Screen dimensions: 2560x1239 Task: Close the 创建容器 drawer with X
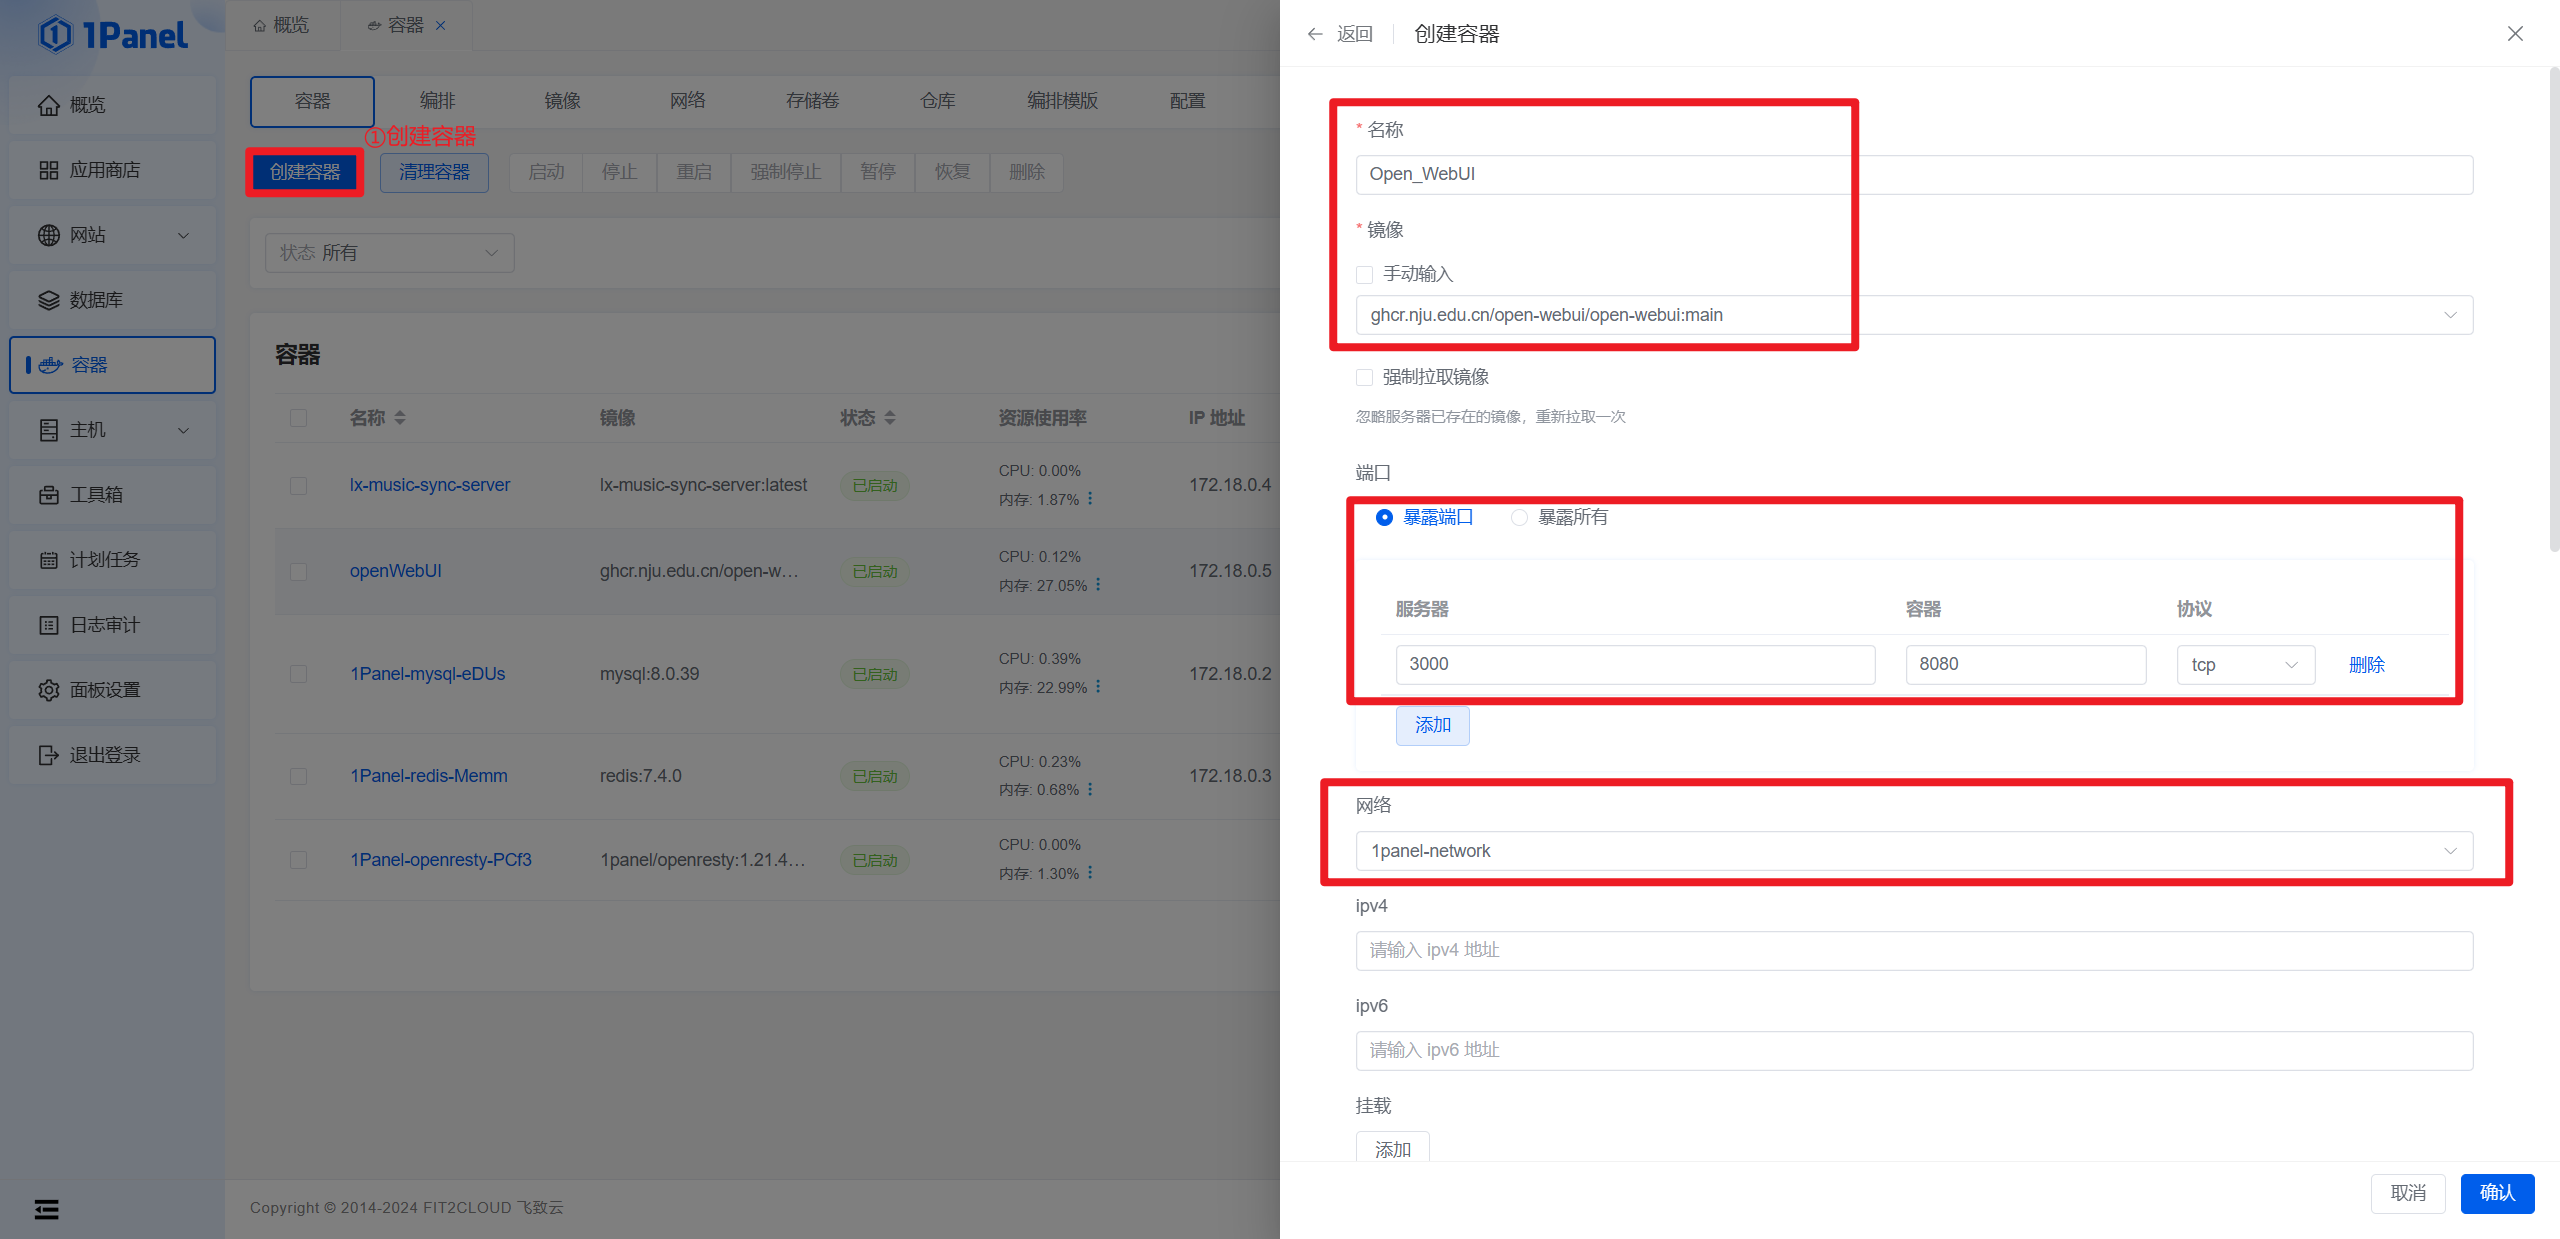click(x=2515, y=34)
